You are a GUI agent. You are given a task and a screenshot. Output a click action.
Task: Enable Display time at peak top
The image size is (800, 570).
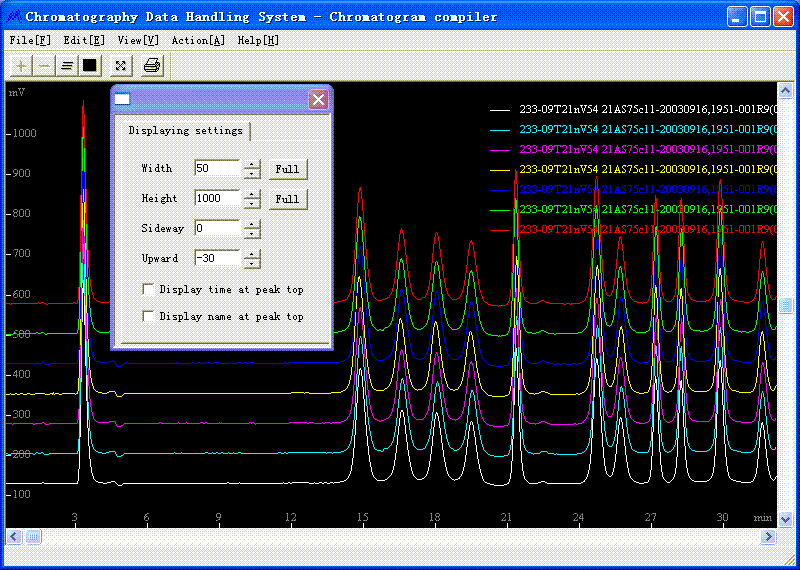tap(149, 290)
